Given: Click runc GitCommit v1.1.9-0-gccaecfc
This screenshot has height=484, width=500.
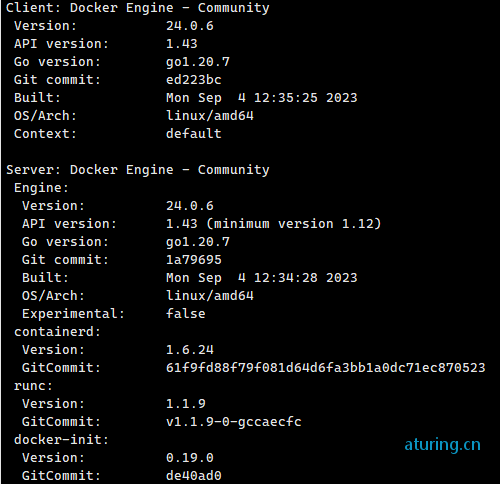Looking at the screenshot, I should (x=234, y=422).
